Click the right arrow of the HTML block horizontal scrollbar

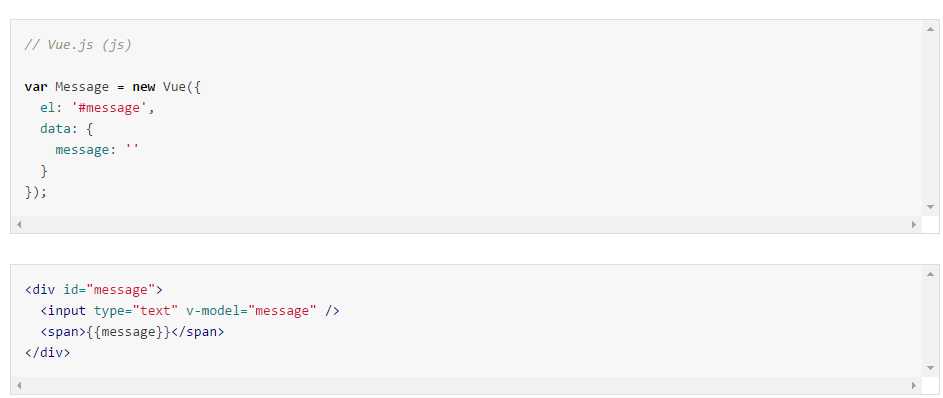pyautogui.click(x=914, y=385)
